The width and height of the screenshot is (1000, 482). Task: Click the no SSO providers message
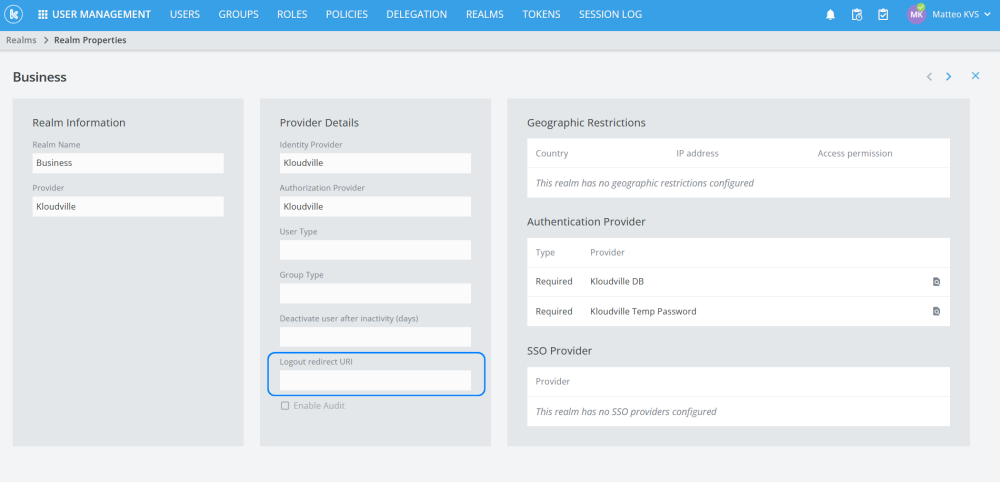(x=626, y=411)
